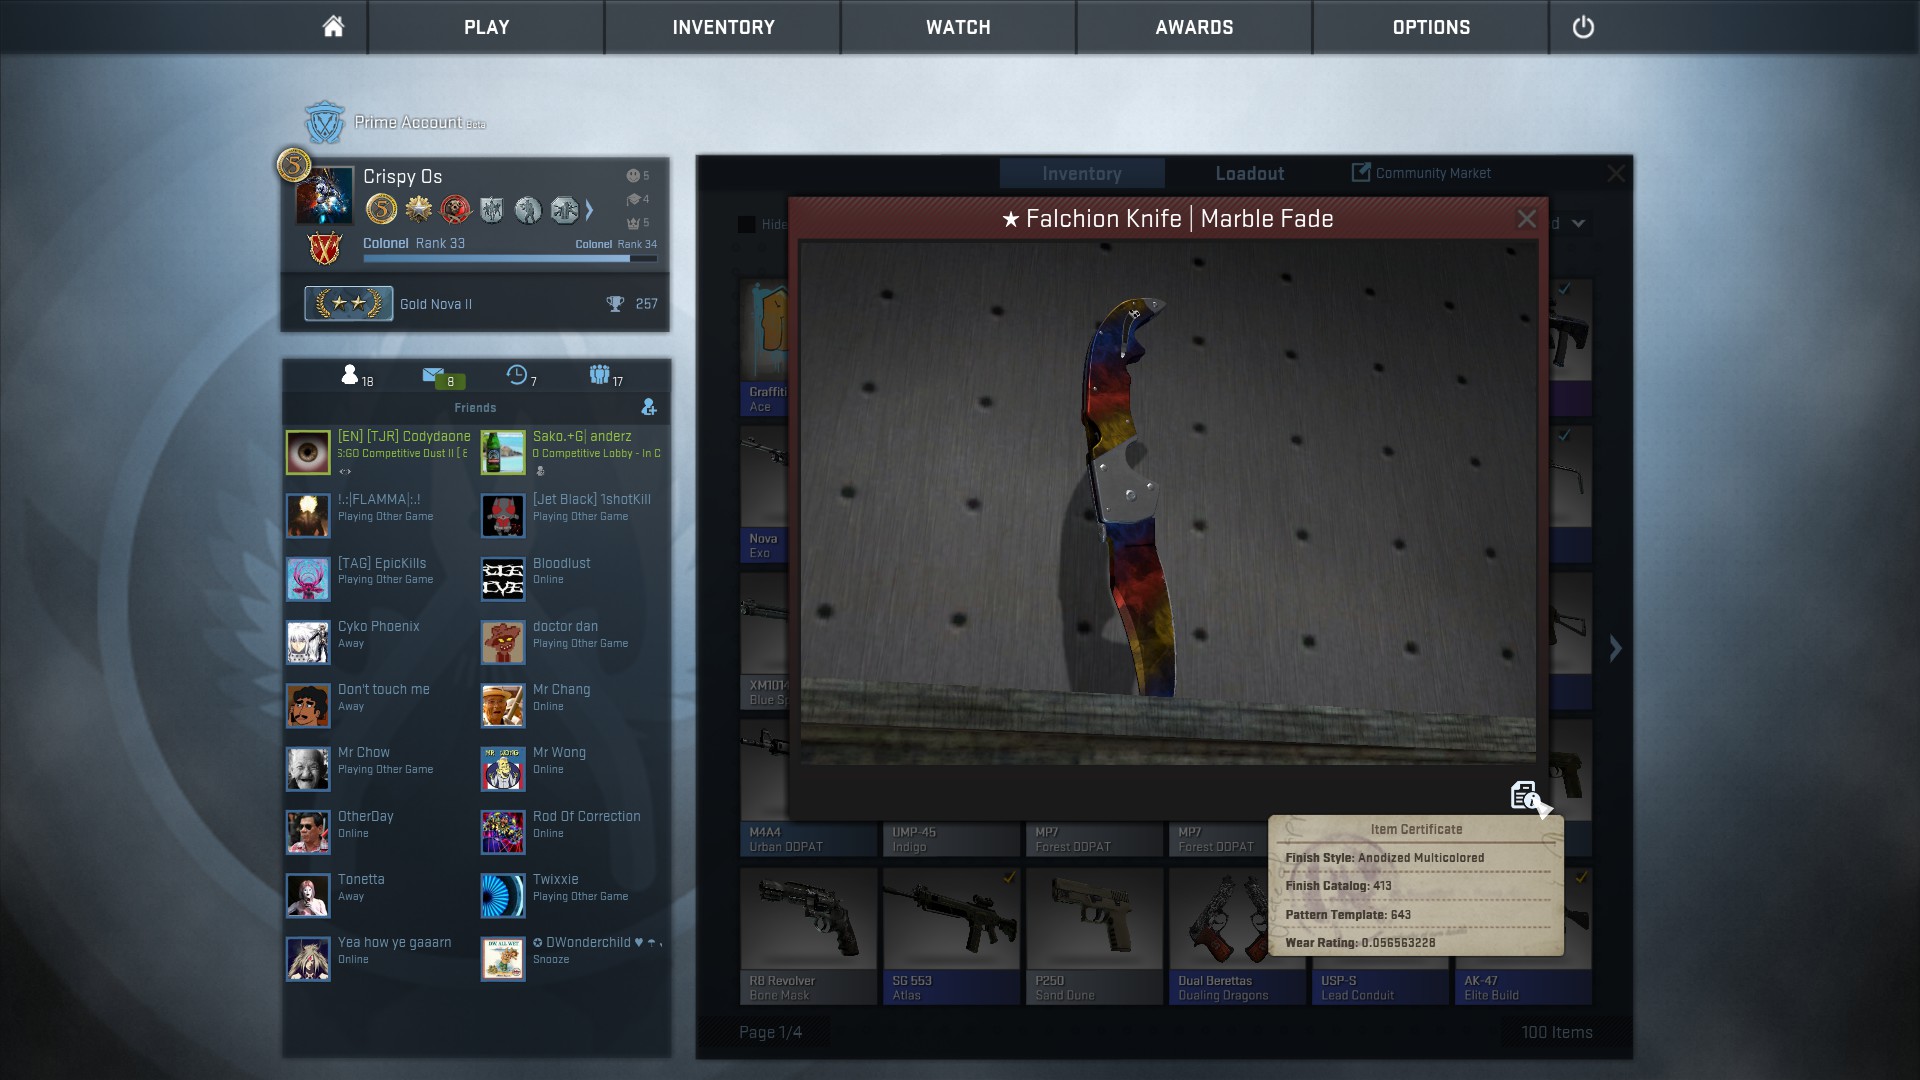This screenshot has height=1080, width=1920.
Task: Click the Colonel rank XP progress bar
Action: pos(510,258)
